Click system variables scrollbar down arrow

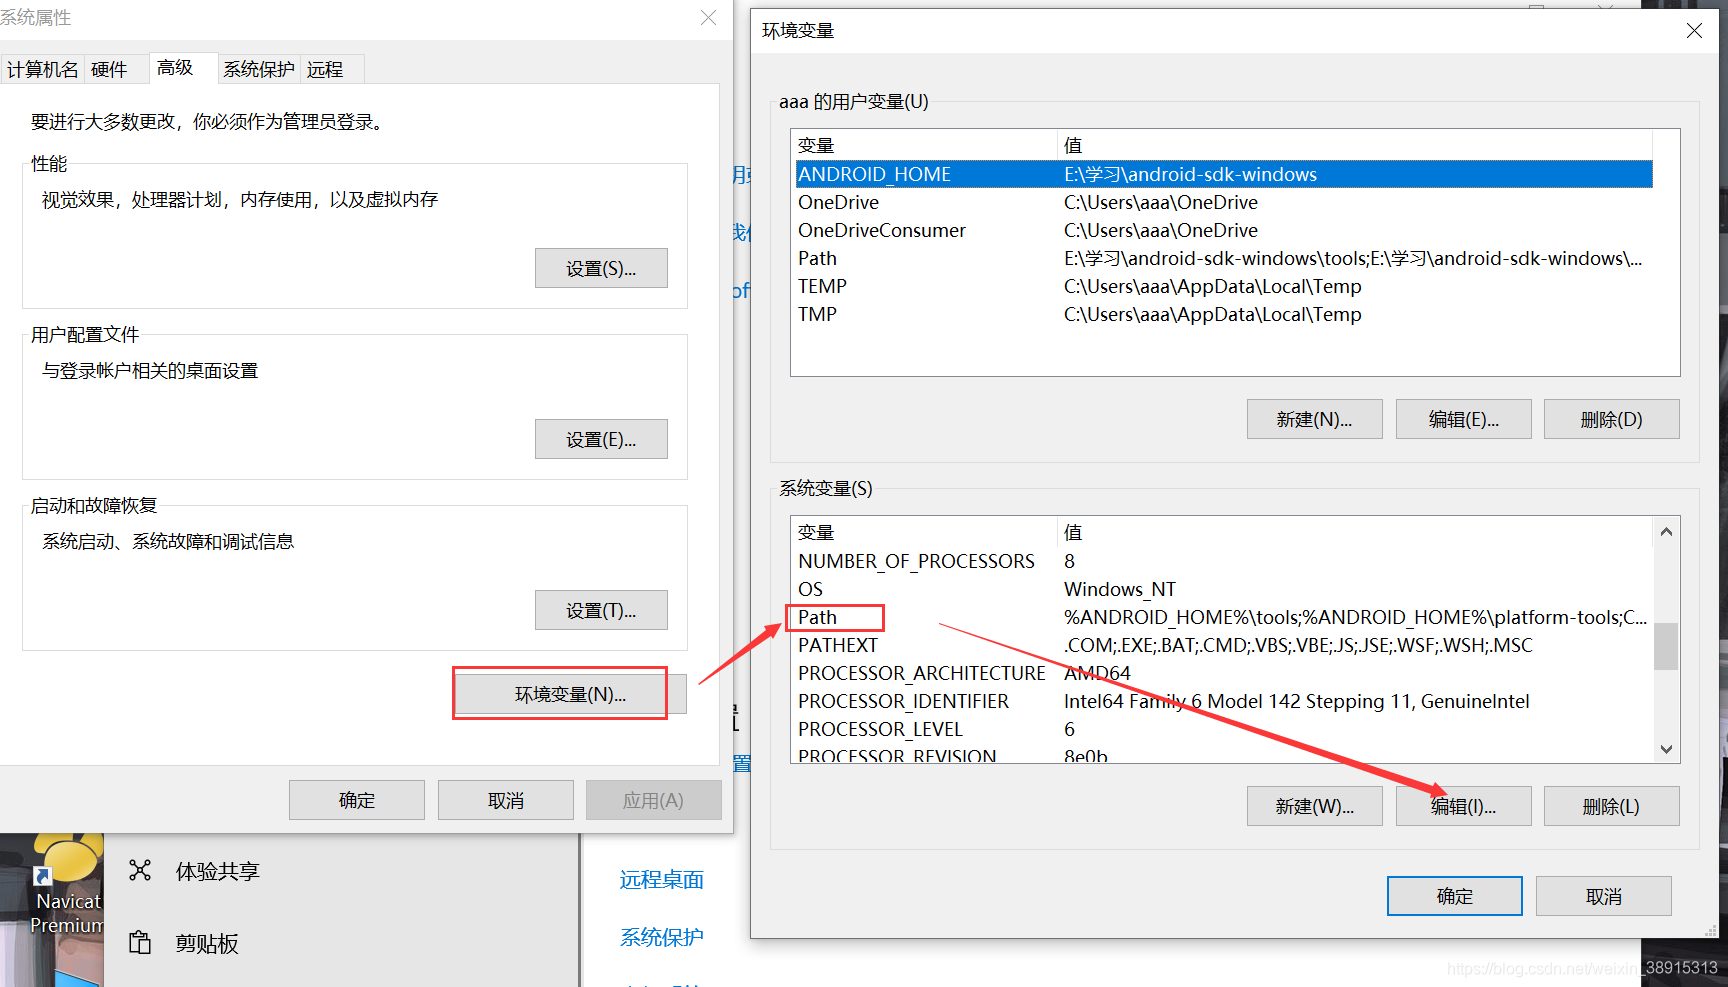coord(1666,749)
